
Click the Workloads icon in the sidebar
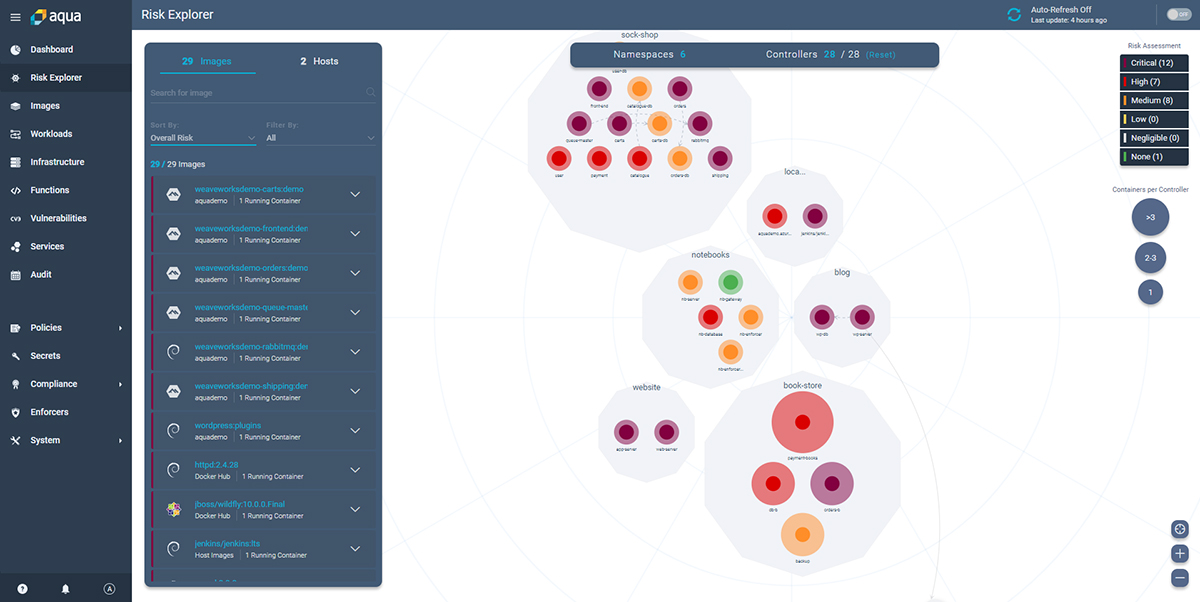[15, 134]
